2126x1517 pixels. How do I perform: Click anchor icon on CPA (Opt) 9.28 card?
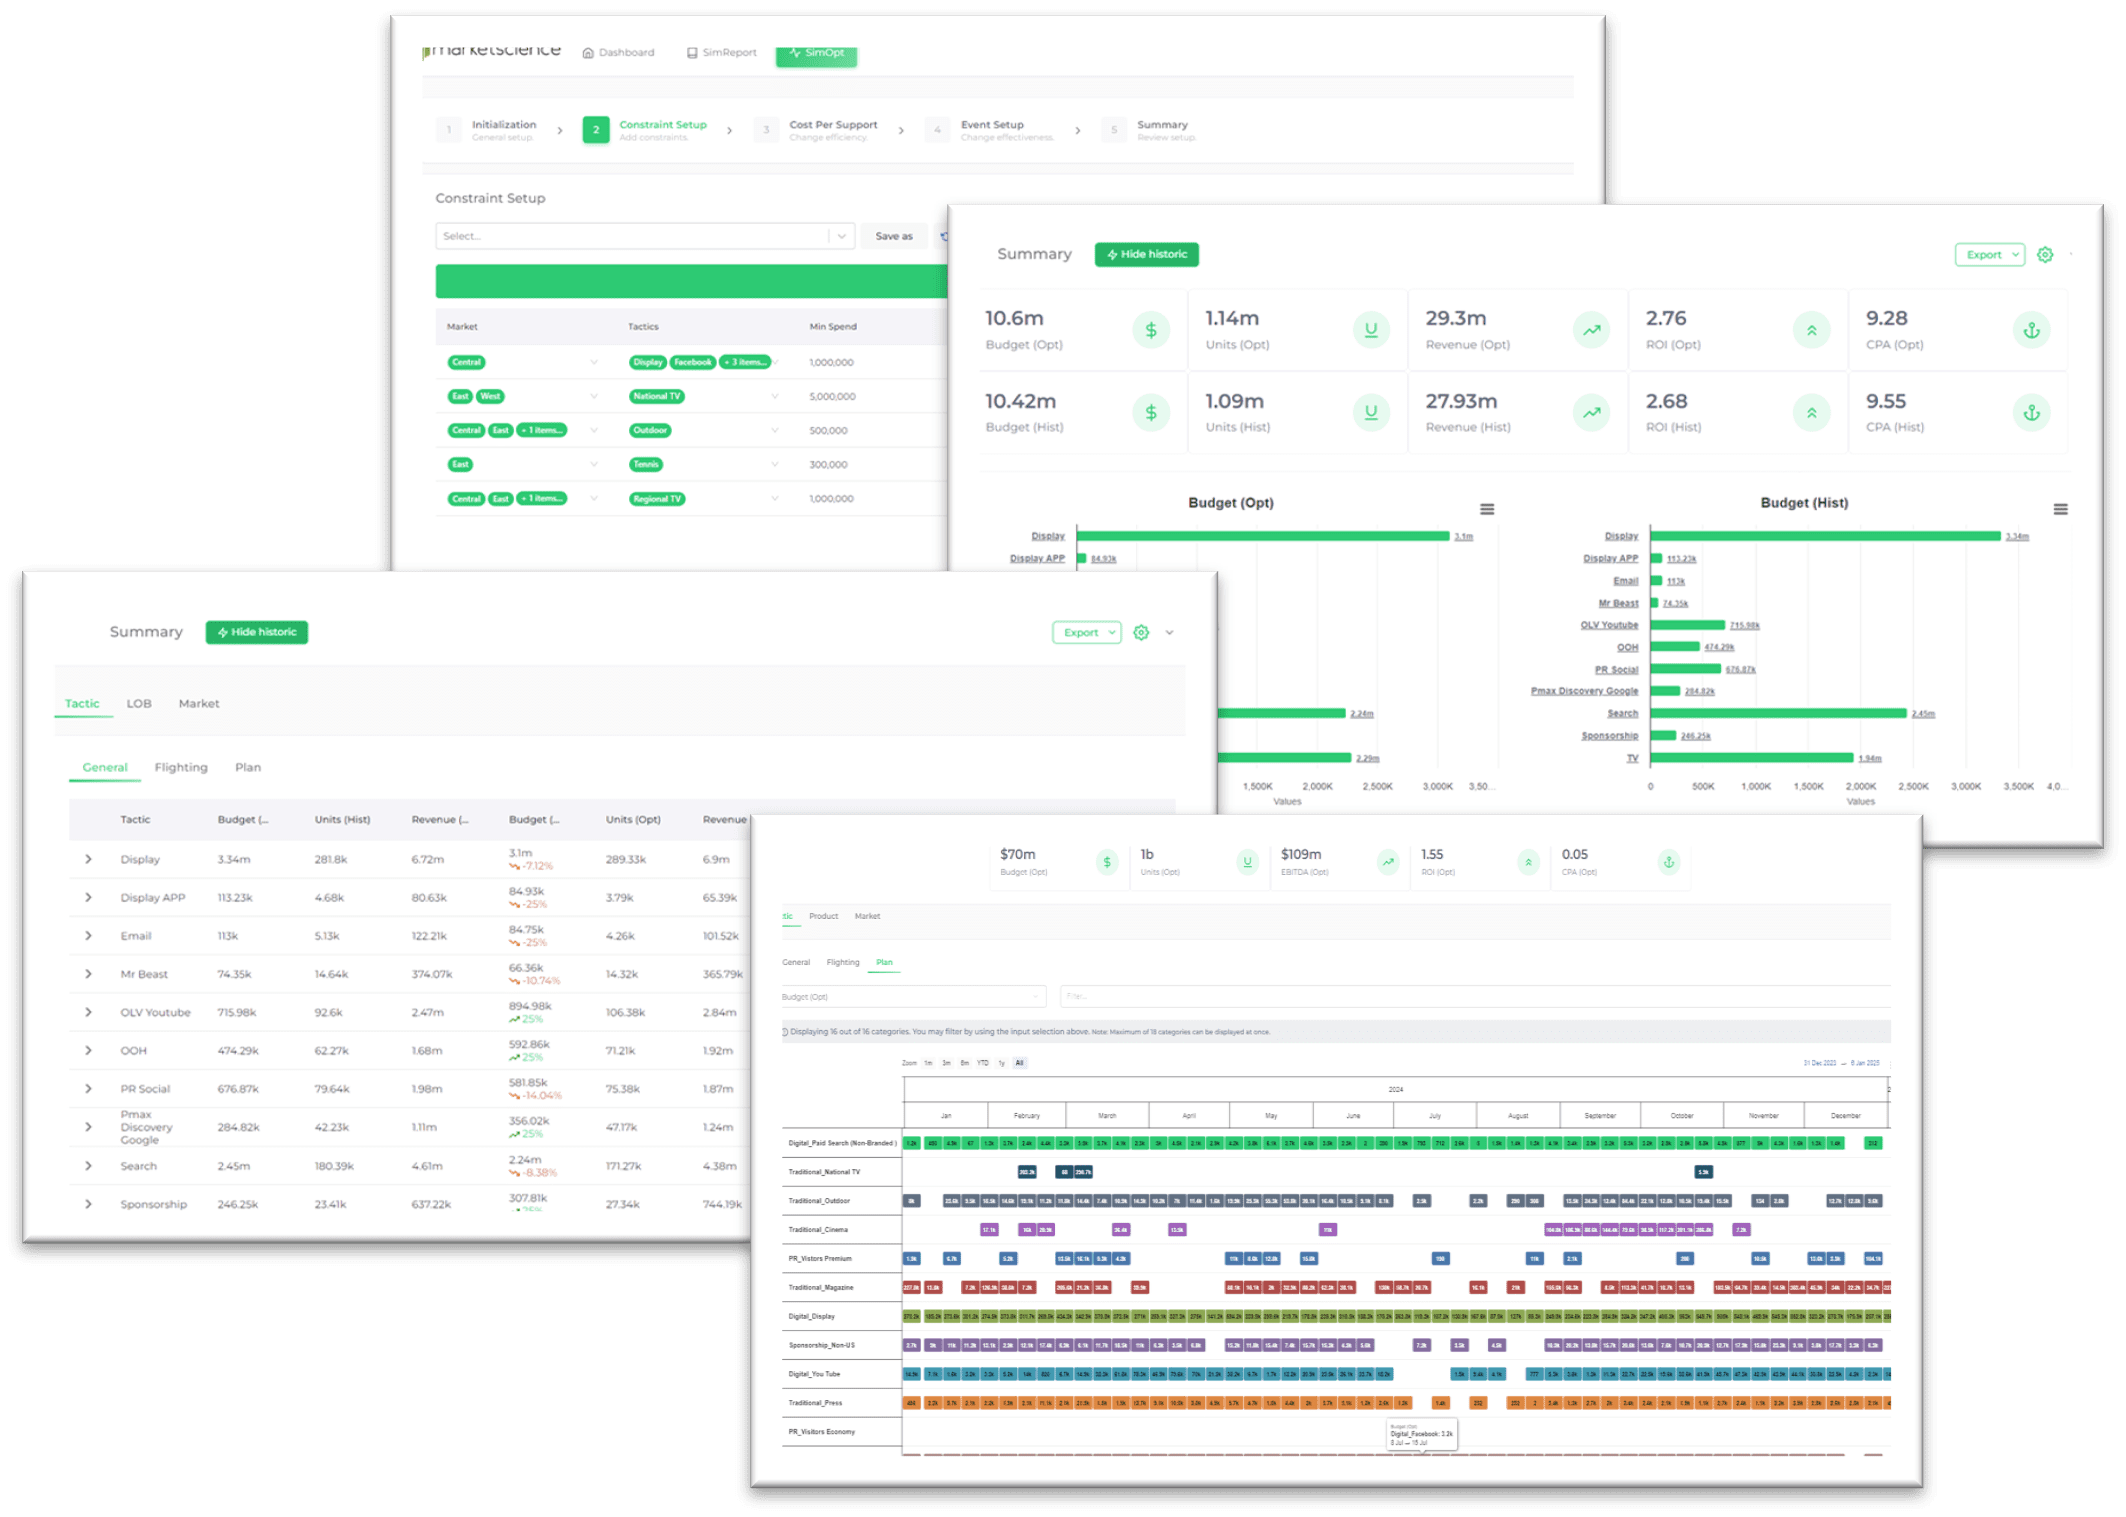(x=2031, y=330)
